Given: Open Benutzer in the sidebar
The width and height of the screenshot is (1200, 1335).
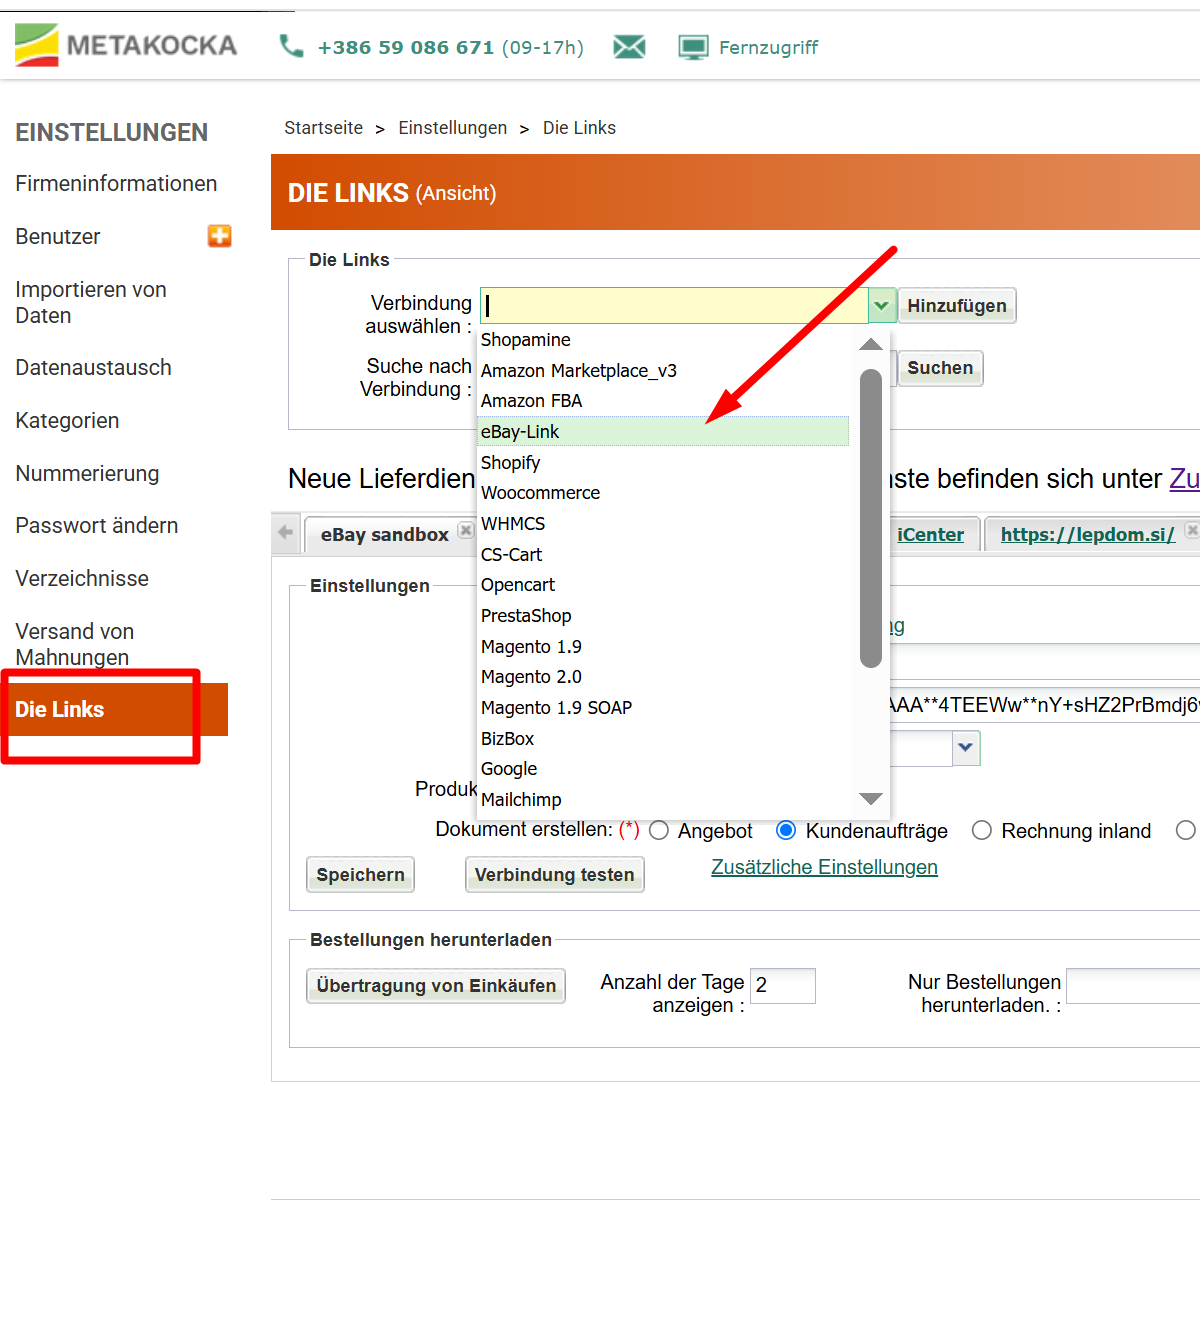Looking at the screenshot, I should coord(58,237).
